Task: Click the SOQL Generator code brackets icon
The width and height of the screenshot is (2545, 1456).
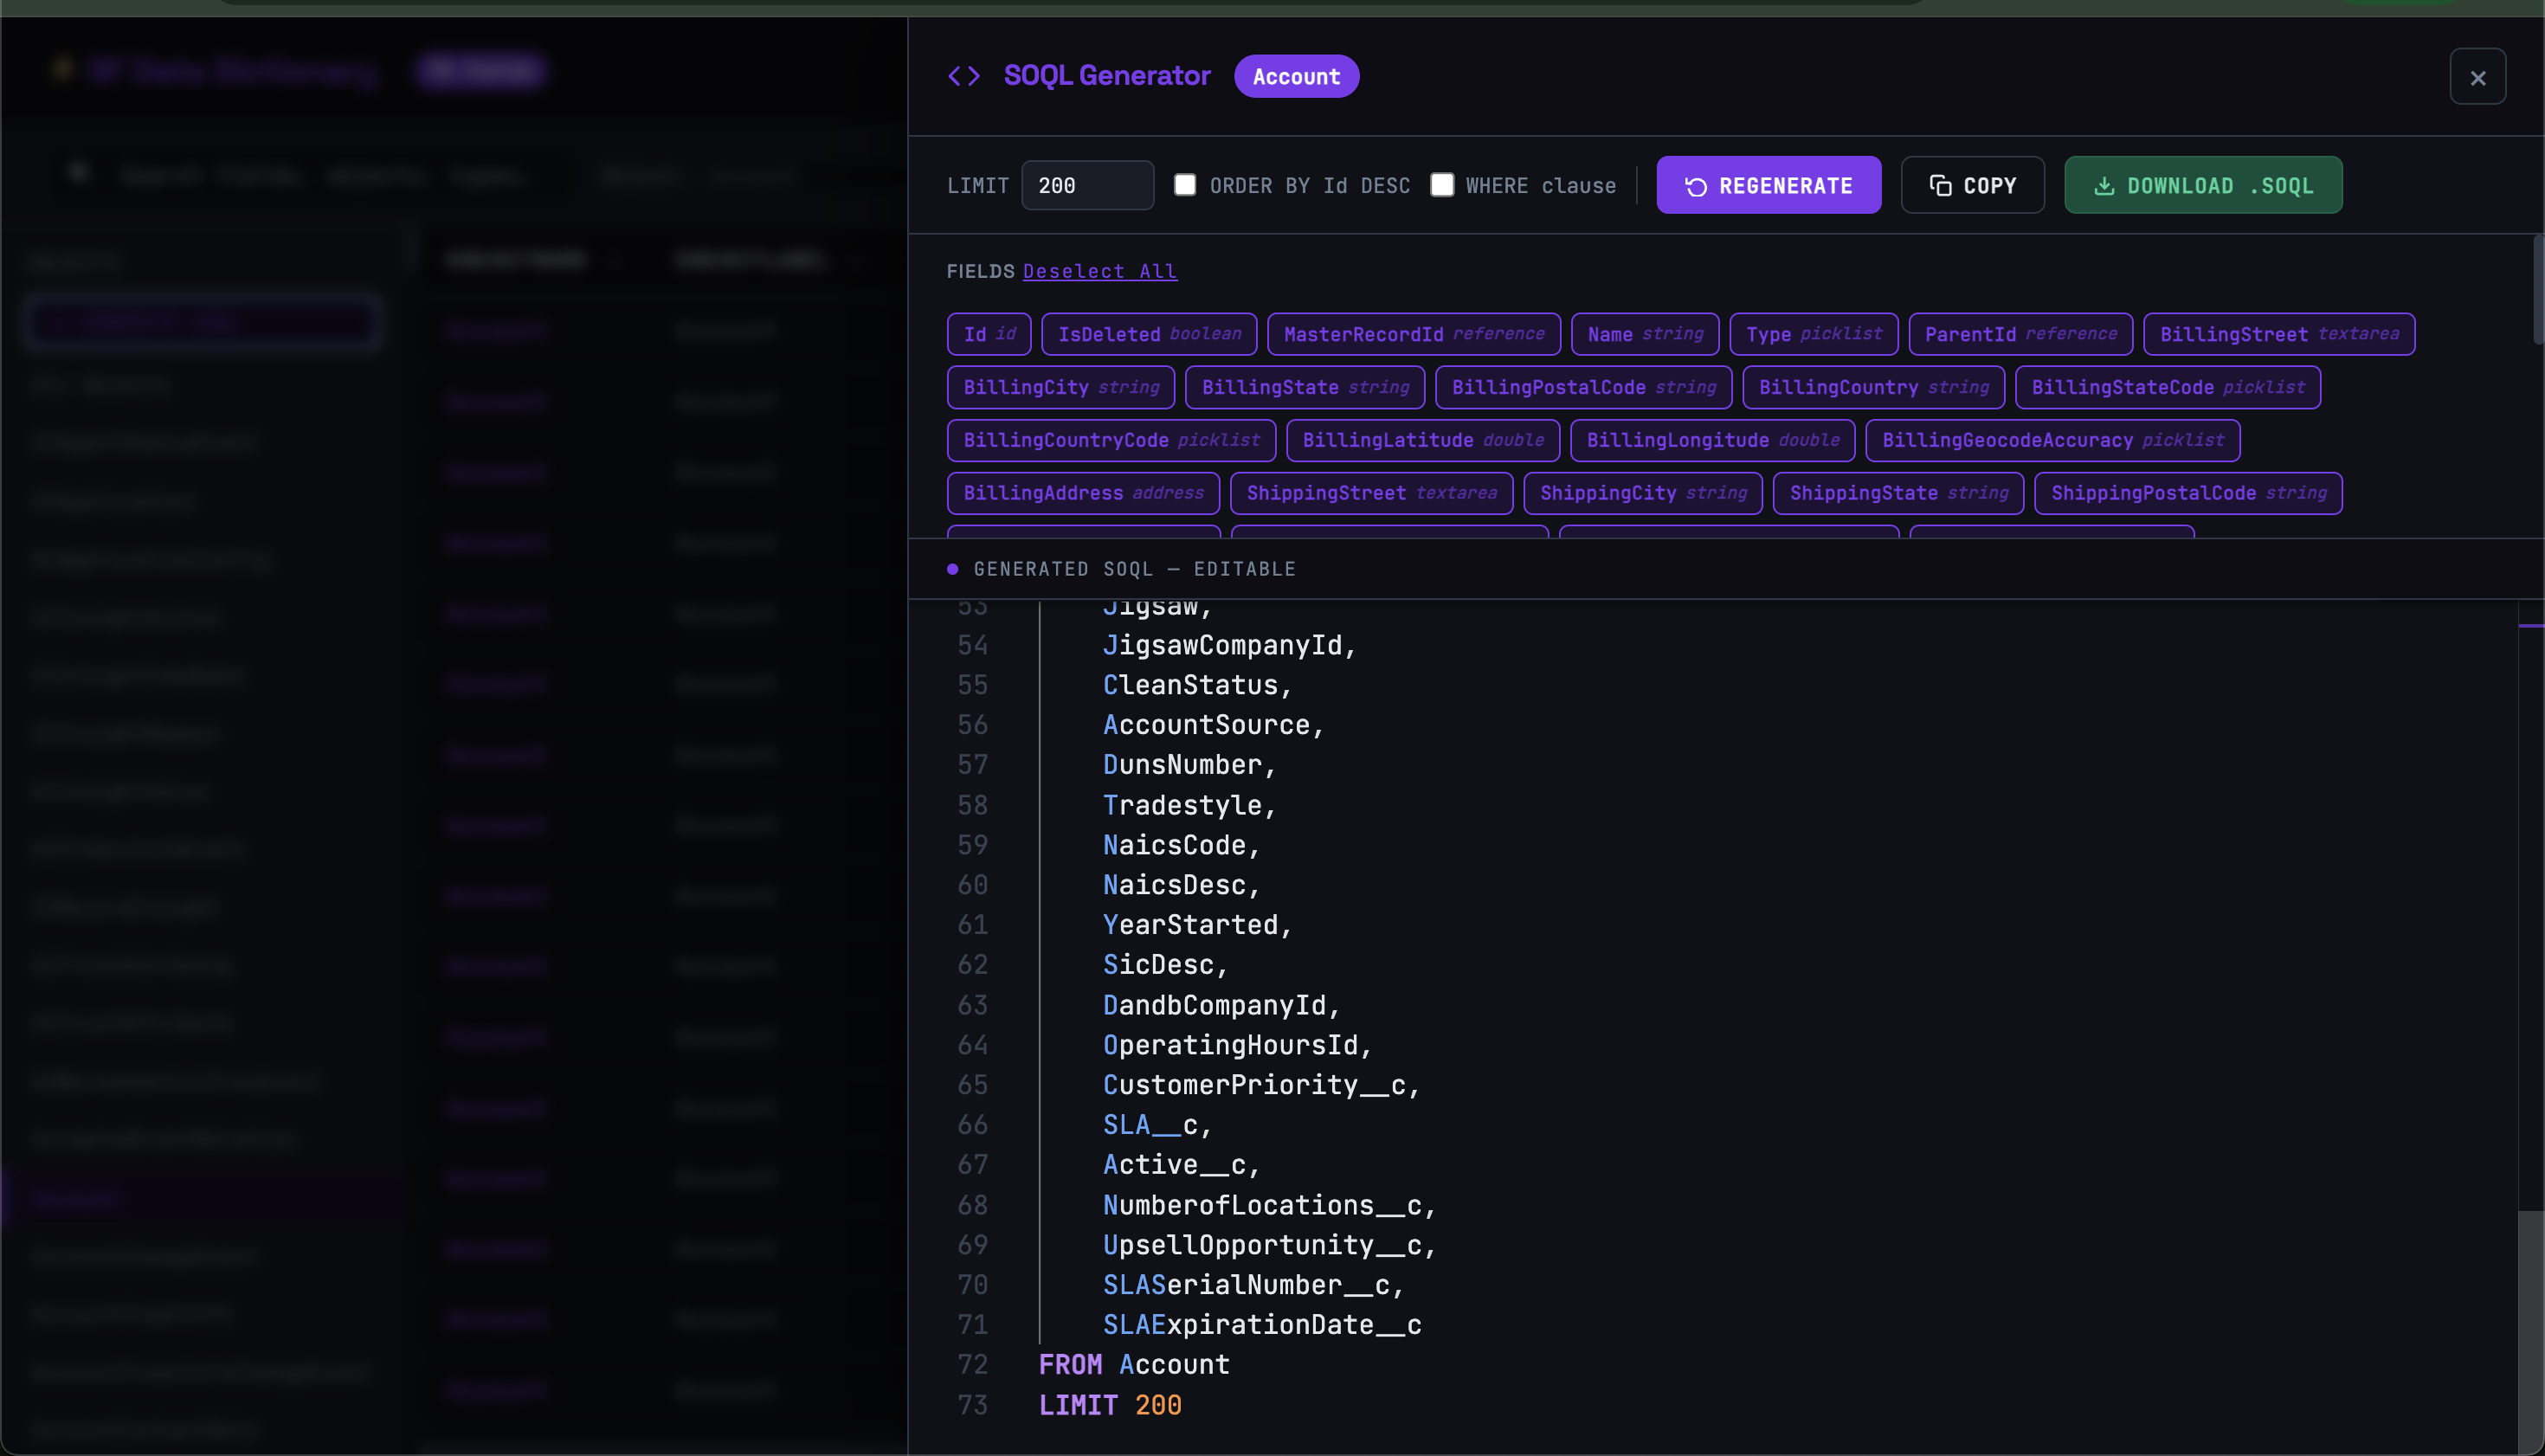Action: pos(964,76)
